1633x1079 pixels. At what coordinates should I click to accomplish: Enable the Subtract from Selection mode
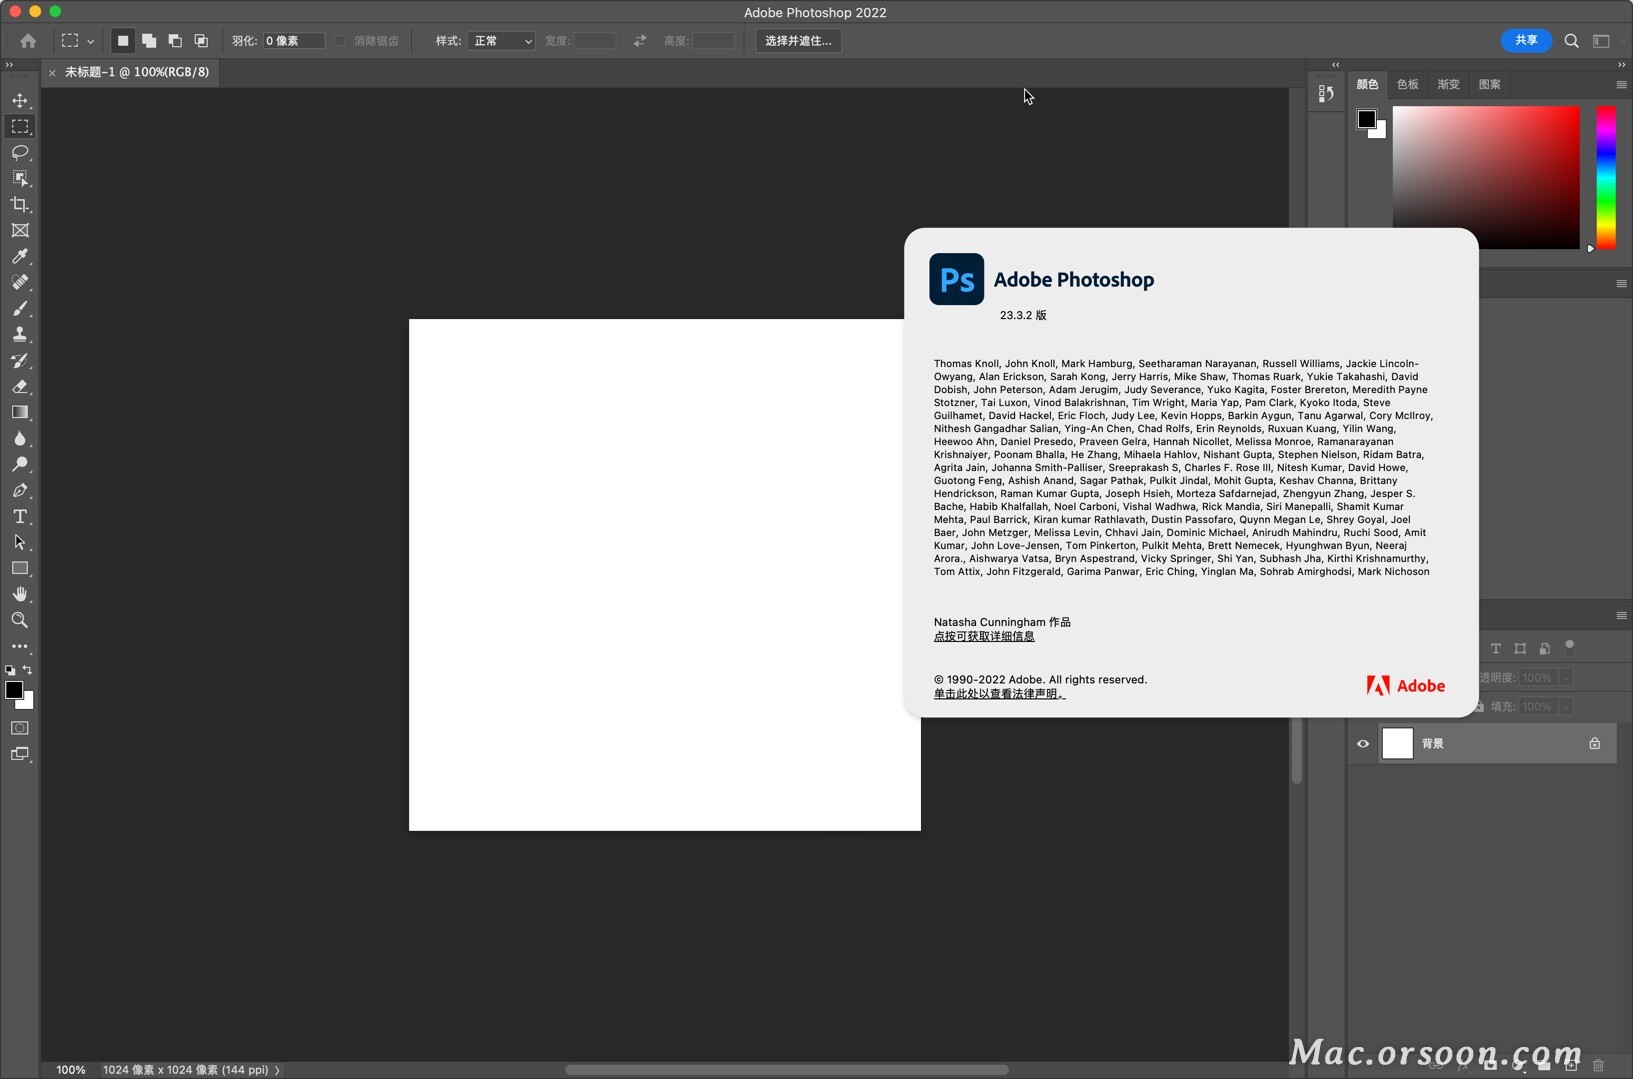(175, 41)
